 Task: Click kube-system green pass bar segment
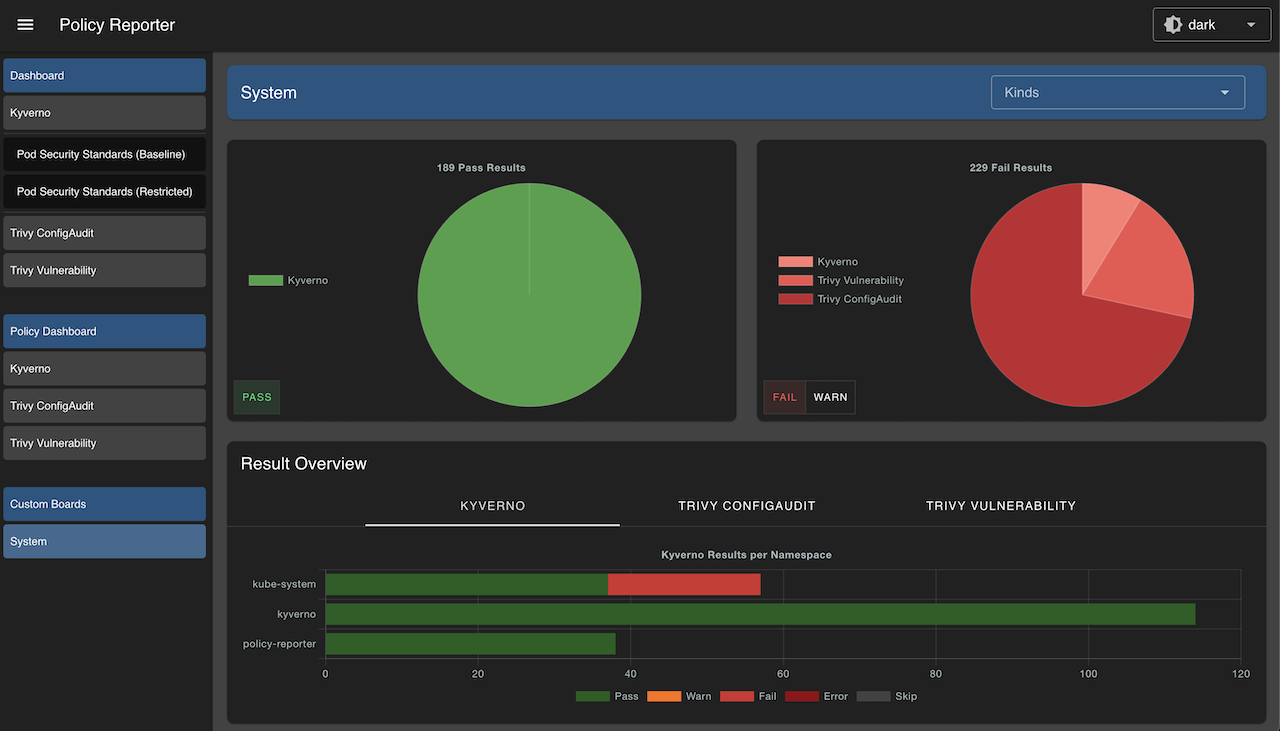[467, 584]
